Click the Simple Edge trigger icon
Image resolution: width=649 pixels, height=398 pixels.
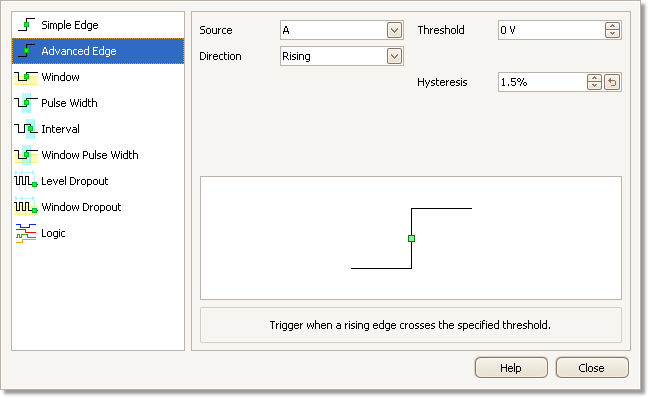[26, 25]
